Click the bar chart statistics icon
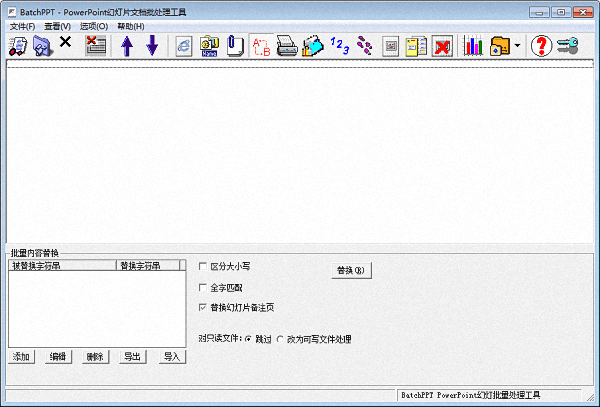The image size is (600, 407). (473, 46)
